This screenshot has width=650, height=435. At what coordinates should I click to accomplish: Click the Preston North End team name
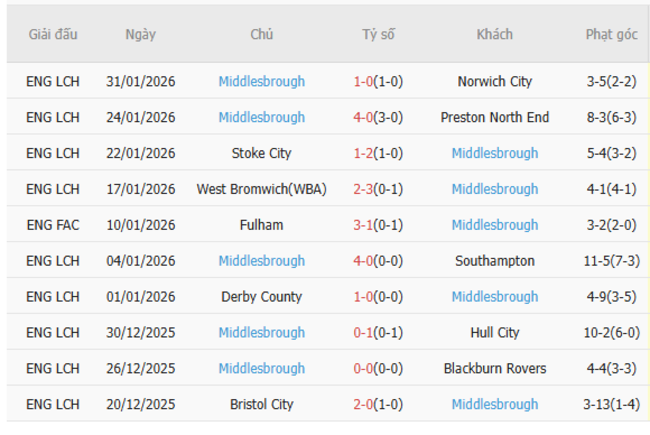(x=494, y=118)
